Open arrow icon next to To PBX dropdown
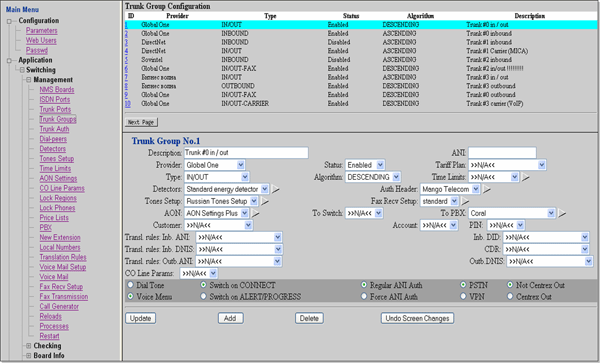Viewport: 600px width, 363px height. 562,213
